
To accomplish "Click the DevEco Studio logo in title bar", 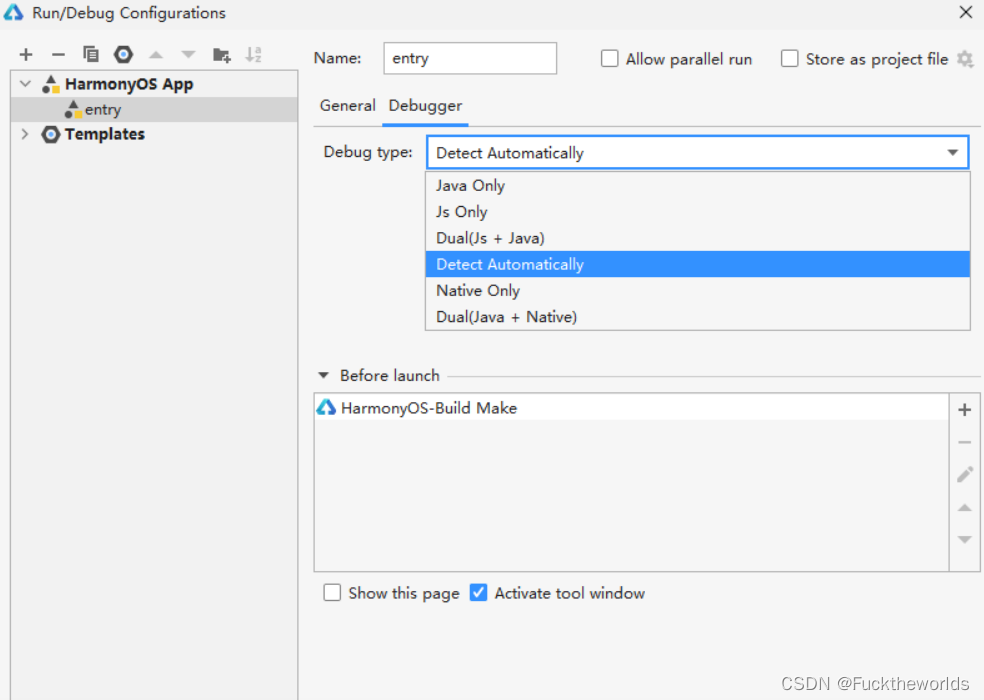I will (13, 12).
